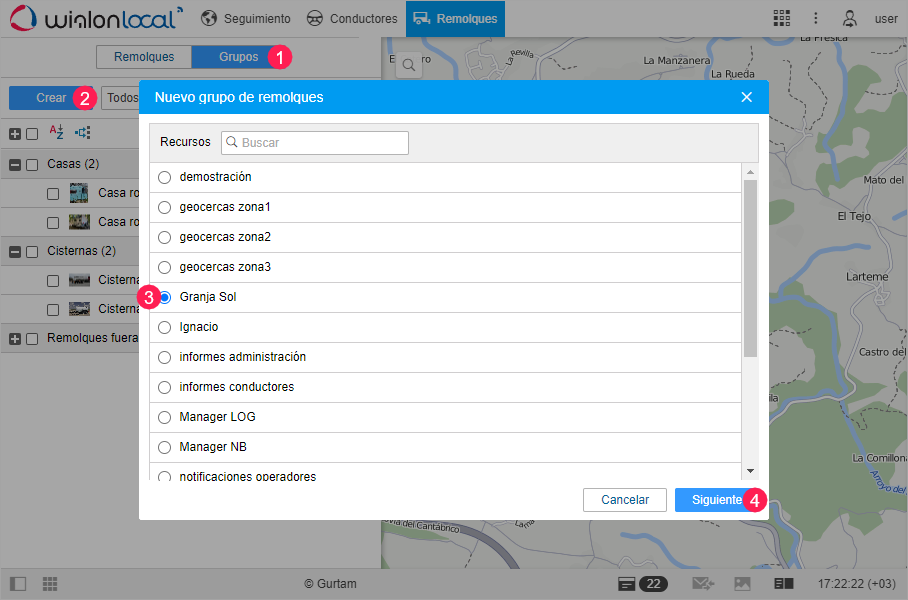Screen dimensions: 908x600
Task: Check the select-all checkbox in list header
Action: click(x=32, y=134)
